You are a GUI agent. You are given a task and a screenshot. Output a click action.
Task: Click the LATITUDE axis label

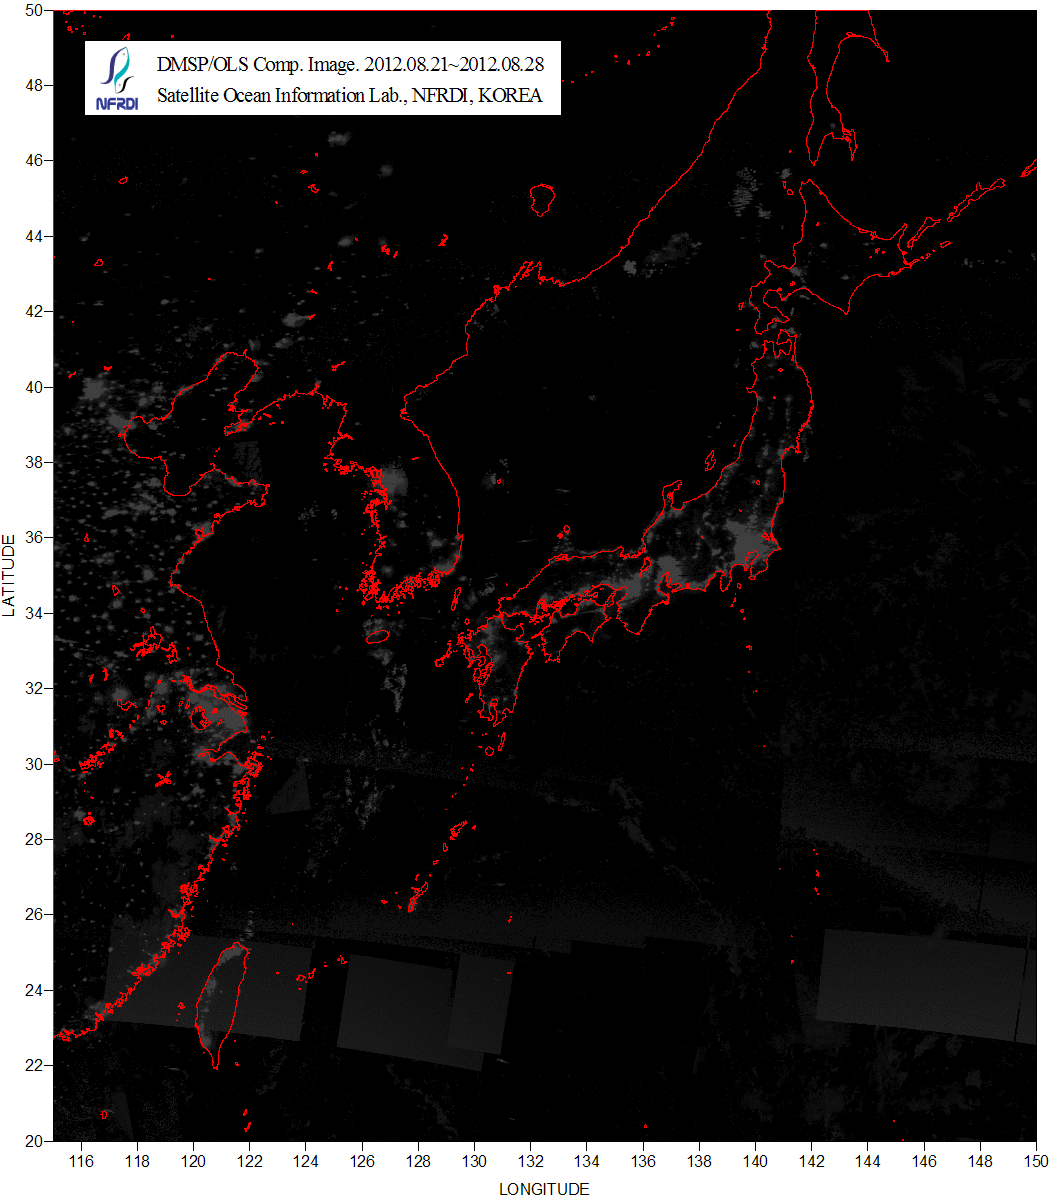pos(9,575)
